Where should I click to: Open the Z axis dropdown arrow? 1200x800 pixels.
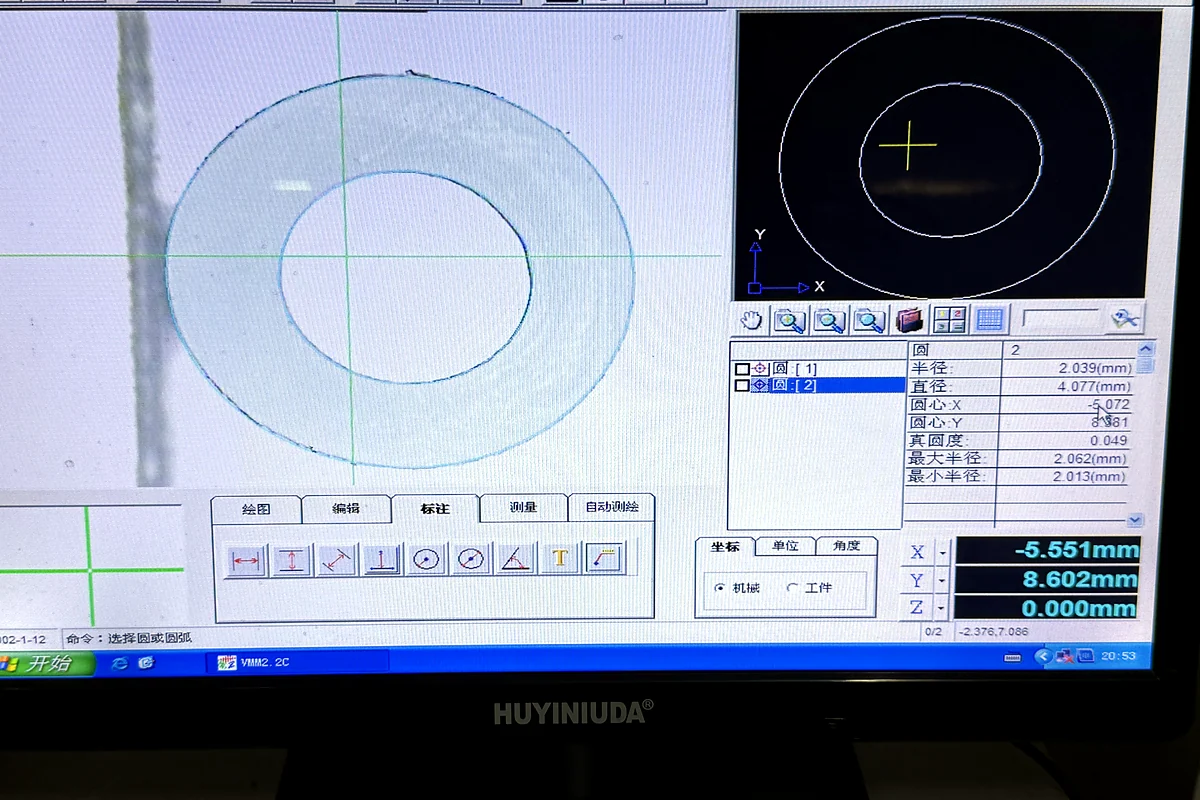[x=941, y=608]
